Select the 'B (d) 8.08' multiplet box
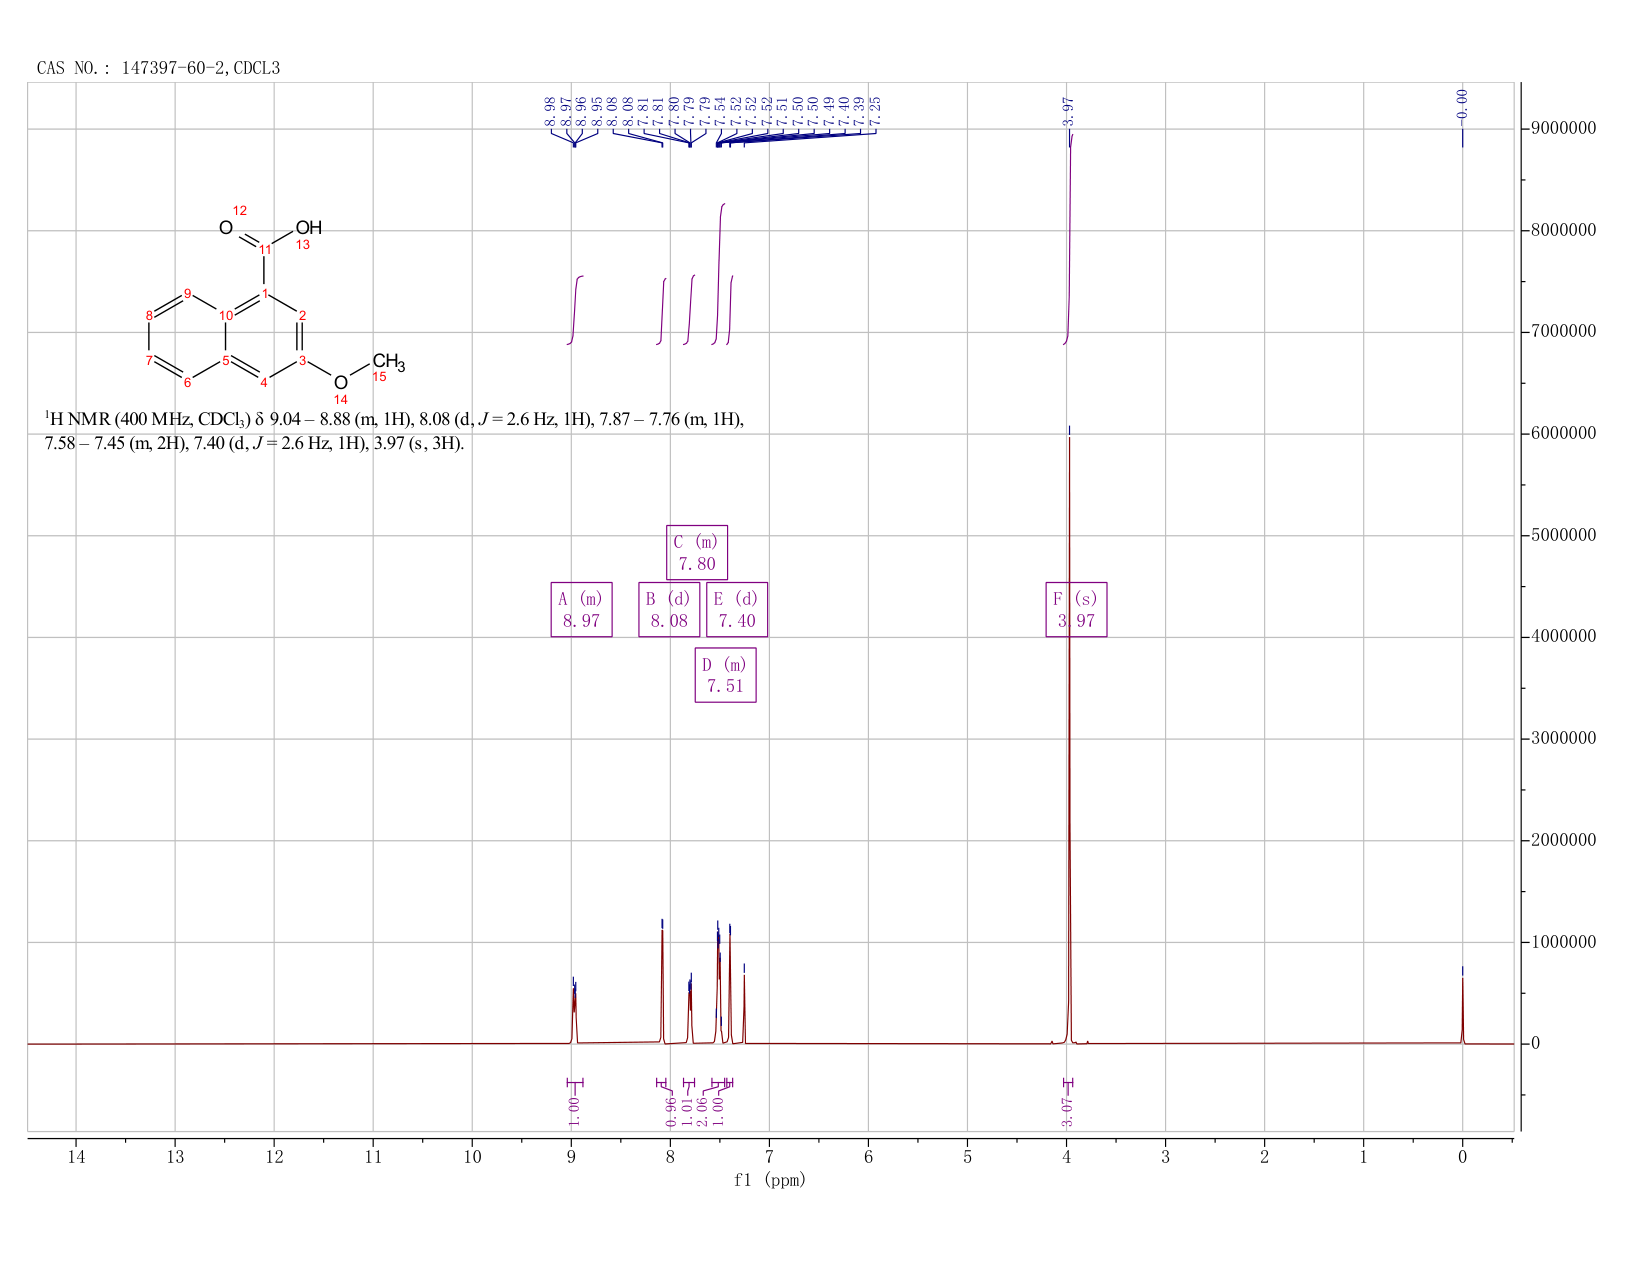 click(669, 610)
